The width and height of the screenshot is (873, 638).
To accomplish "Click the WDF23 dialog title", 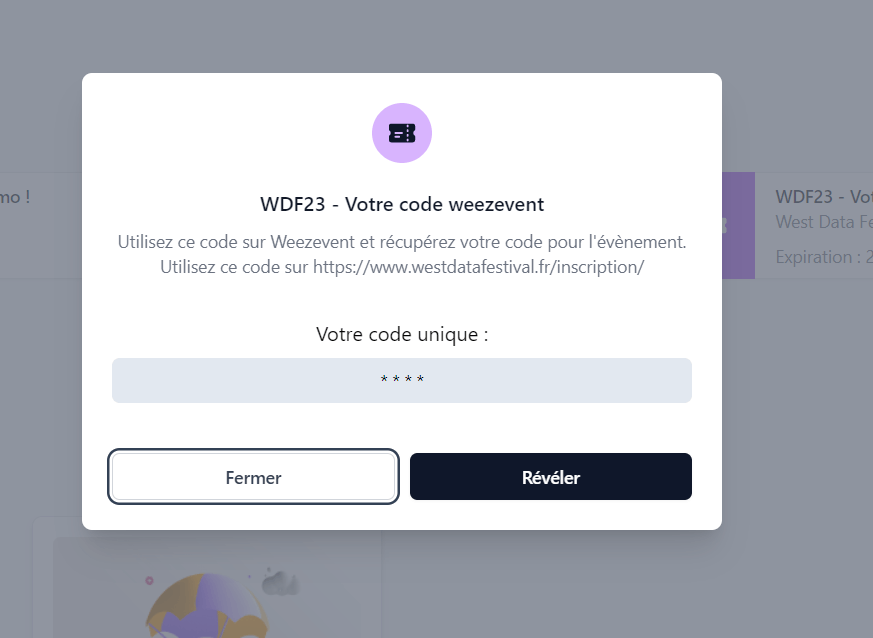I will (x=402, y=204).
